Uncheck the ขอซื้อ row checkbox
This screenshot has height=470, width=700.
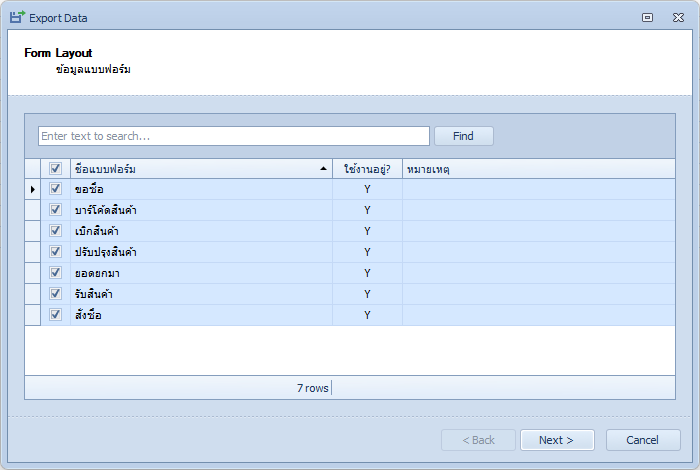[x=55, y=189]
